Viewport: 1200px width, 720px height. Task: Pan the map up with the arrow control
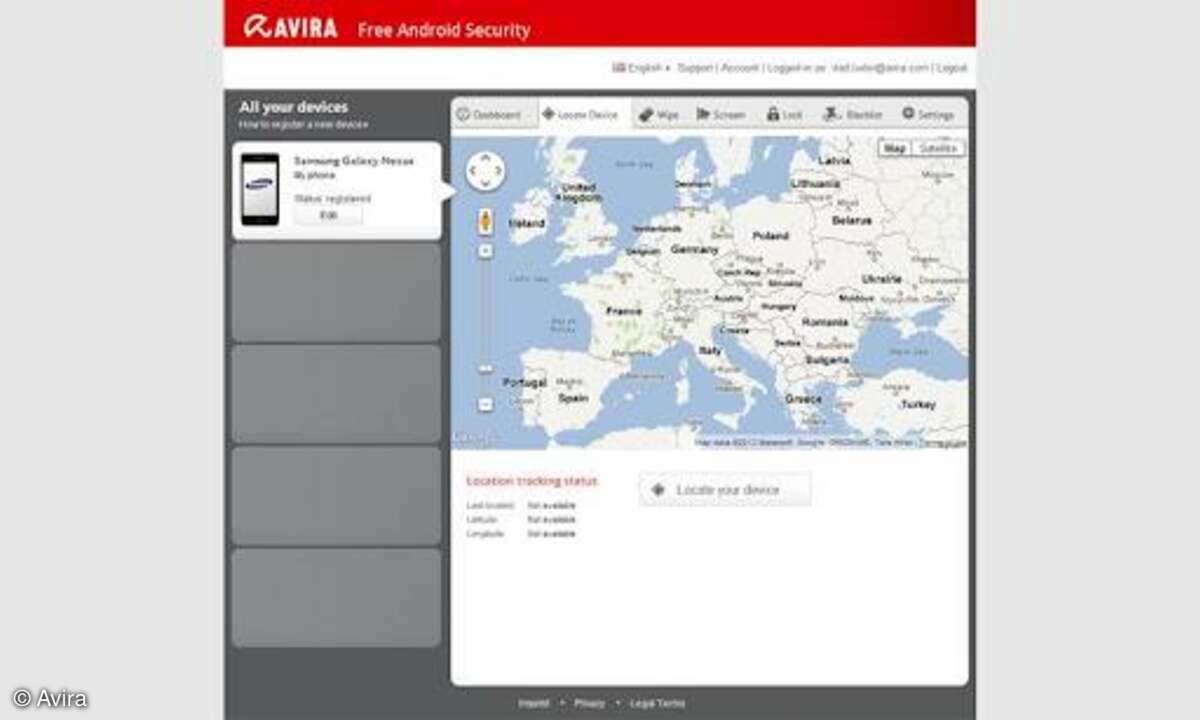[x=485, y=158]
